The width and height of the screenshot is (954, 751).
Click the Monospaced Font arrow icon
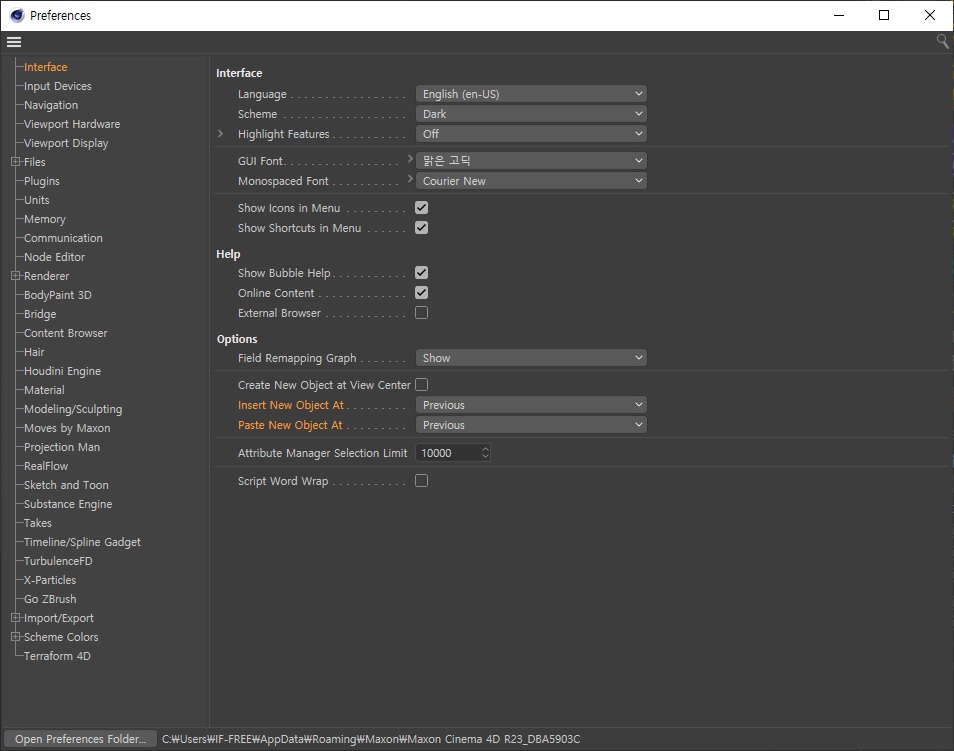pos(410,180)
